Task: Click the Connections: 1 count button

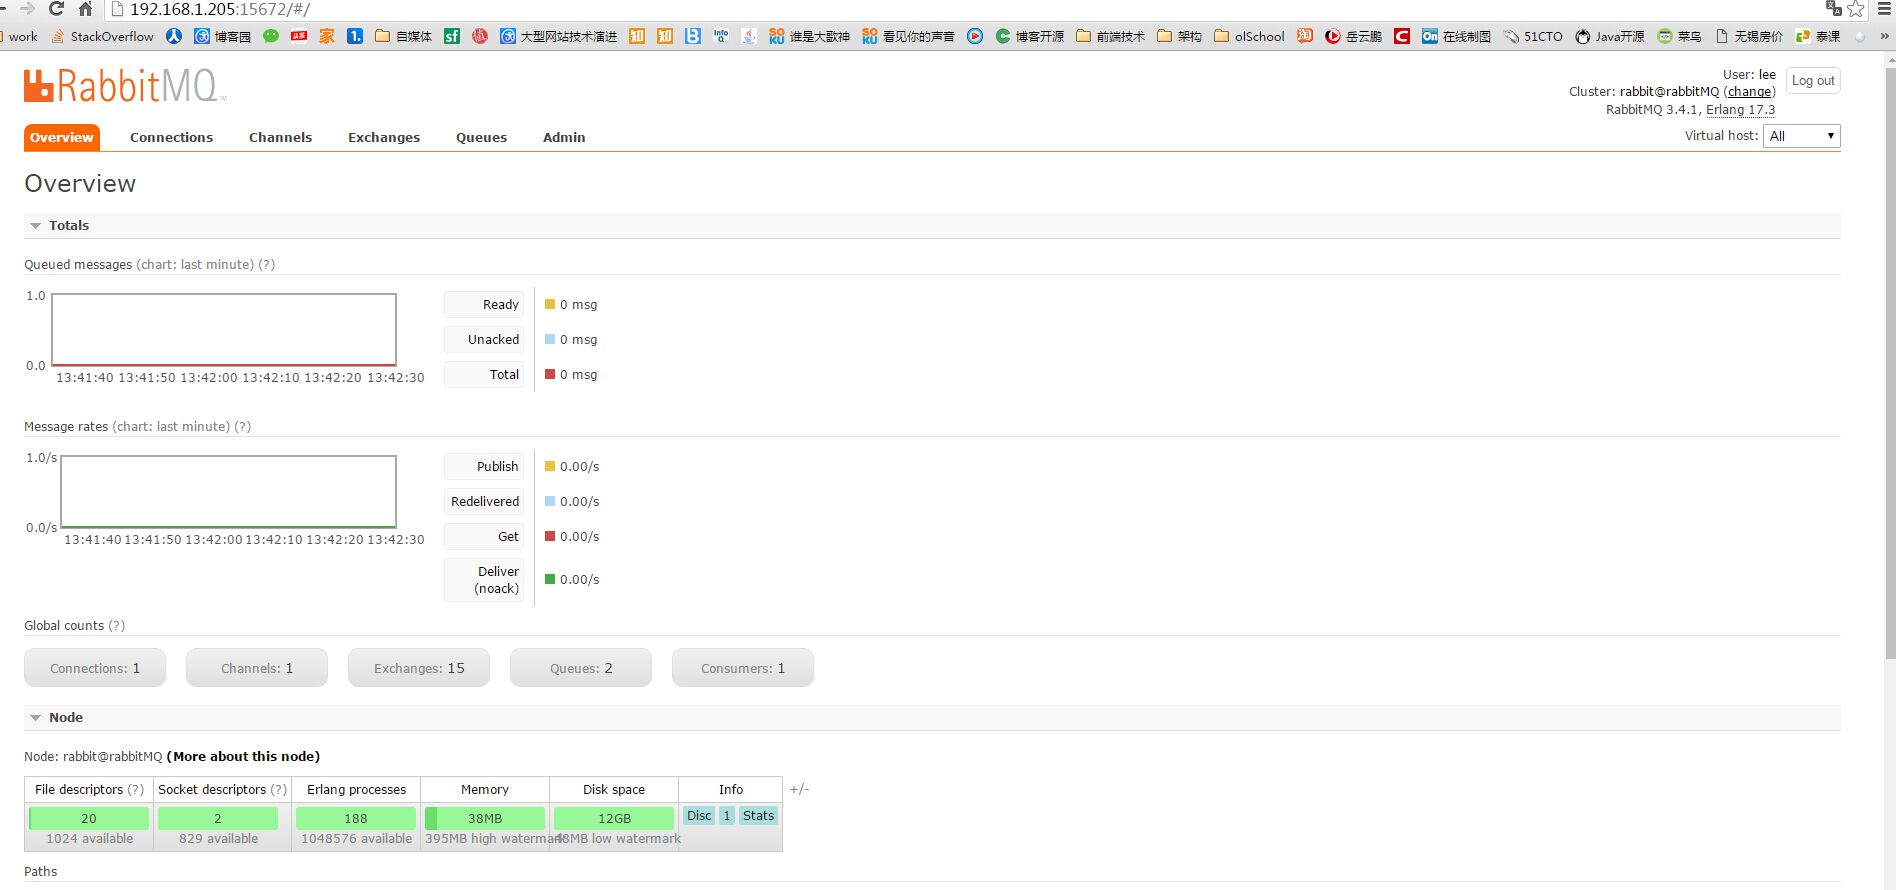Action: tap(95, 668)
